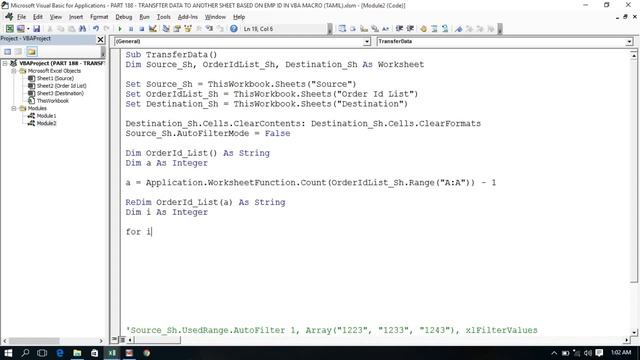Image resolution: width=640 pixels, height=360 pixels.
Task: Open the Object Browser icon
Action: point(188,29)
